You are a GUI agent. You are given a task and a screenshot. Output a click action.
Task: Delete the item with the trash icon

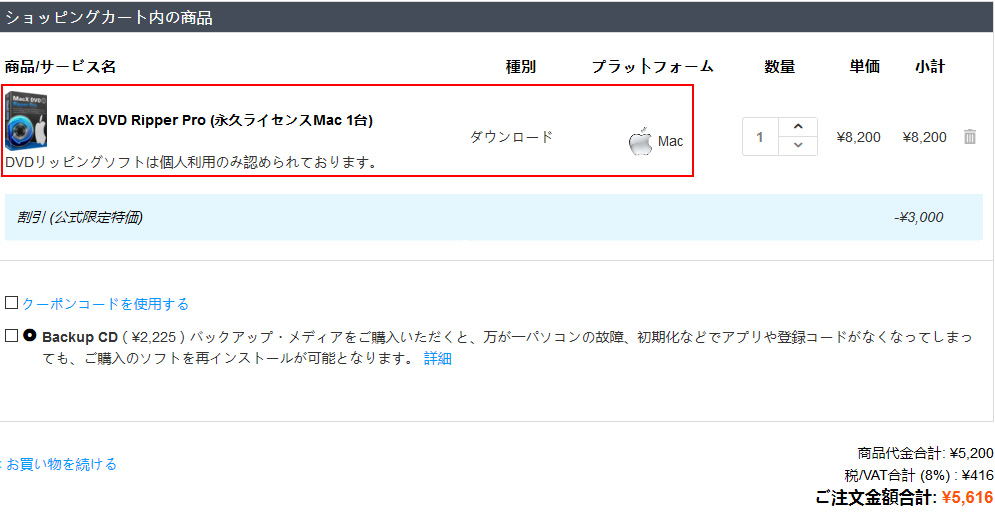970,136
